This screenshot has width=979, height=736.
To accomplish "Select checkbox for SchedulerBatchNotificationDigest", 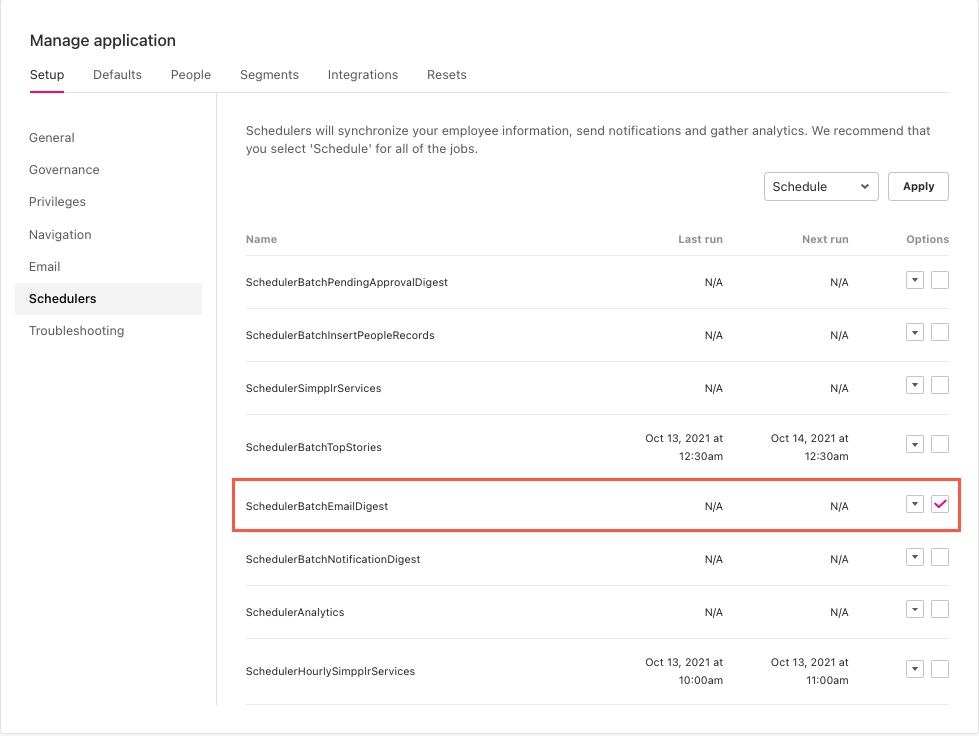I will click(x=940, y=557).
